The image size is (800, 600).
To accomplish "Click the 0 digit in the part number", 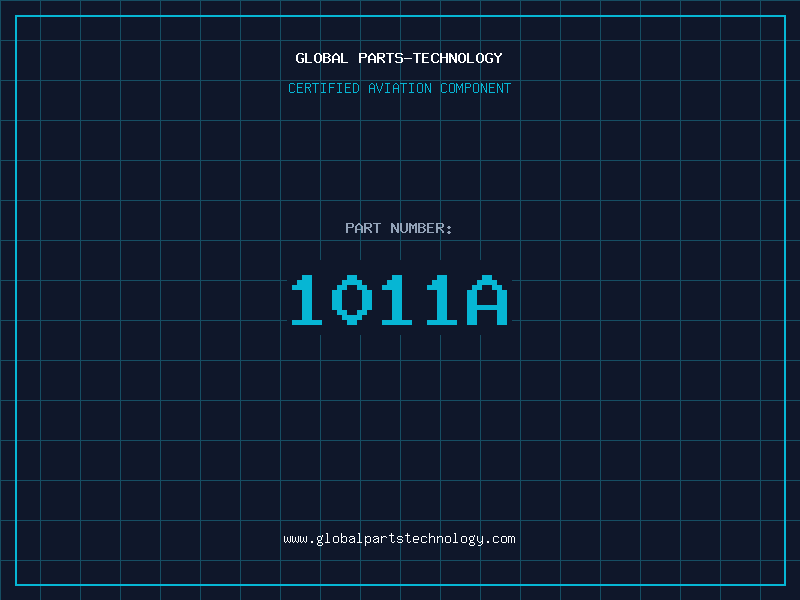I will [x=353, y=300].
